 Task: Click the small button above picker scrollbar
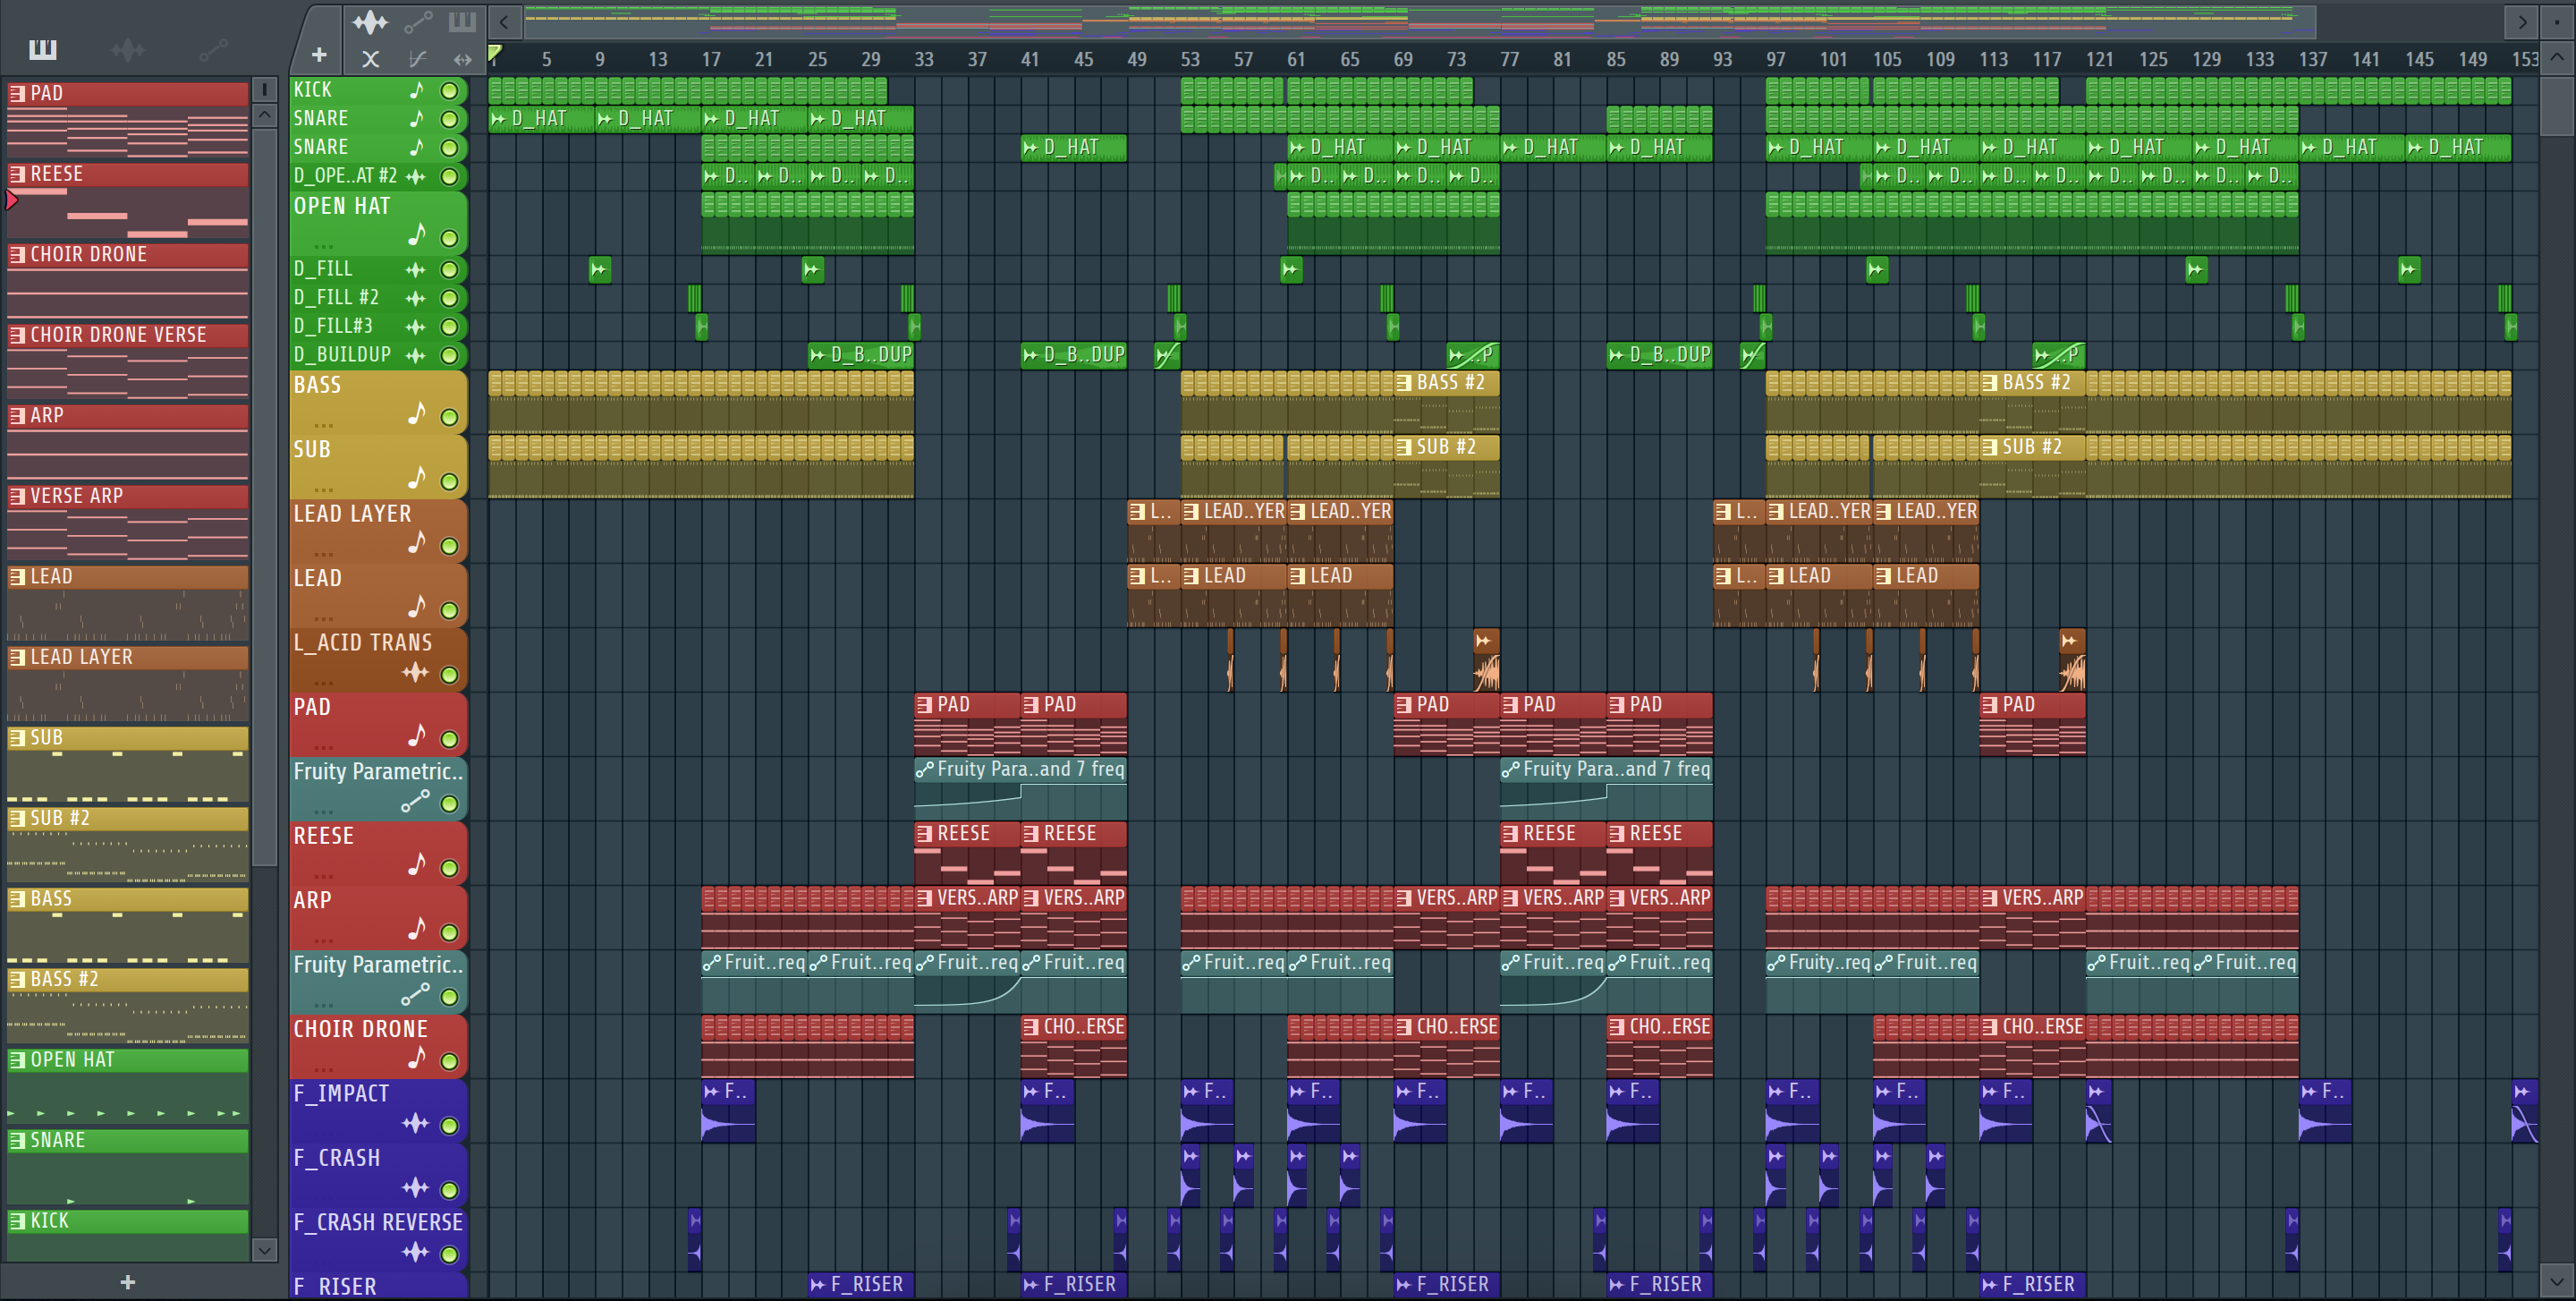pos(264,89)
